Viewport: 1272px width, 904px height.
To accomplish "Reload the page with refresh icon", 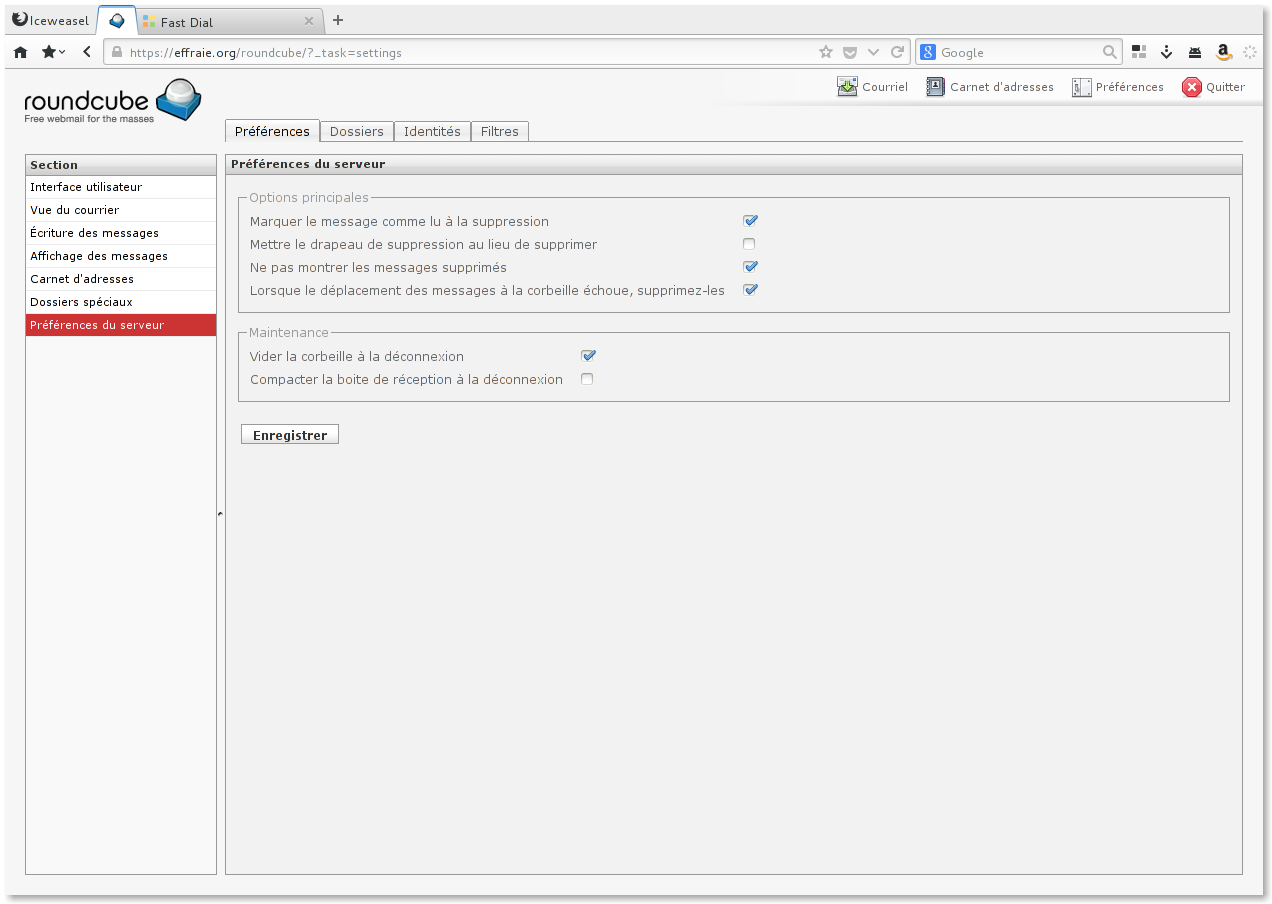I will [897, 52].
